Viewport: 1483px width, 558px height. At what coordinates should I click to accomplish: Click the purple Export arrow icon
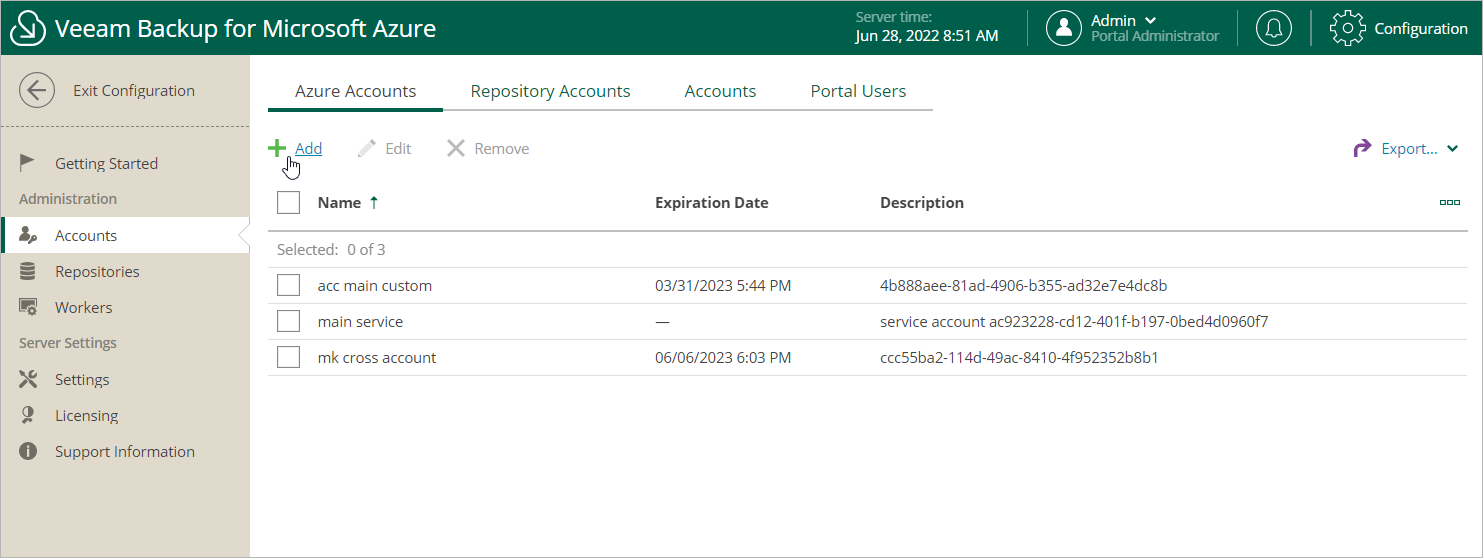click(x=1362, y=149)
